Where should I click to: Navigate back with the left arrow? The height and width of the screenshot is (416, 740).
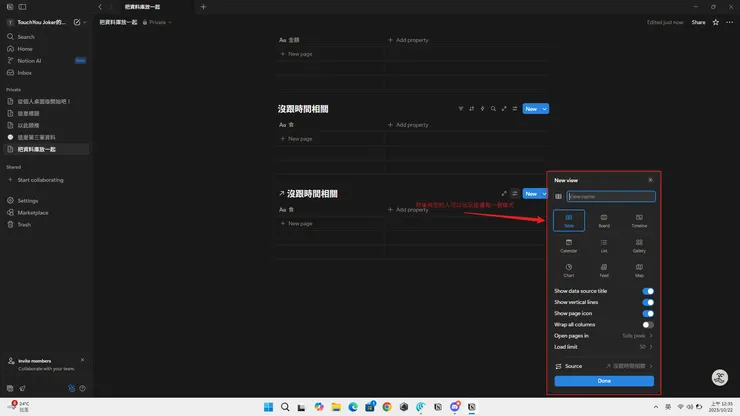click(100, 7)
